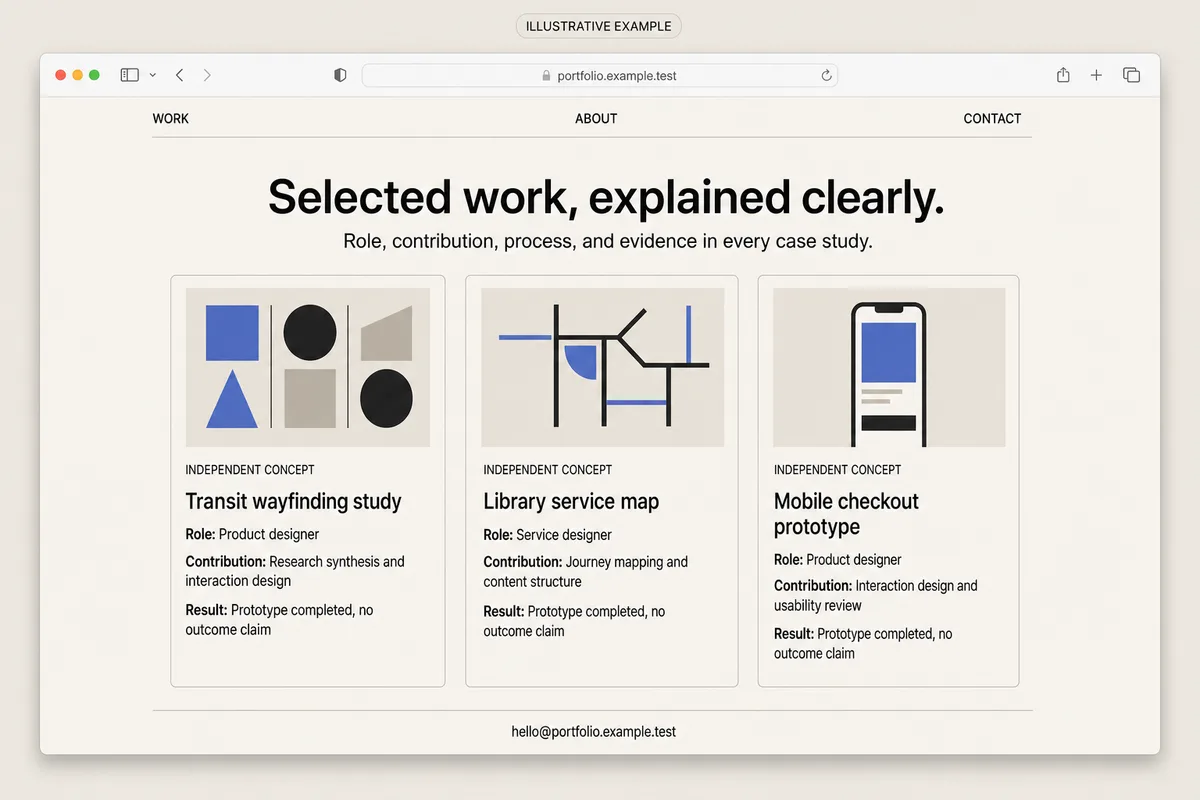Click INDEPENDENT CONCEPT label above Transit wayfinding

click(250, 470)
